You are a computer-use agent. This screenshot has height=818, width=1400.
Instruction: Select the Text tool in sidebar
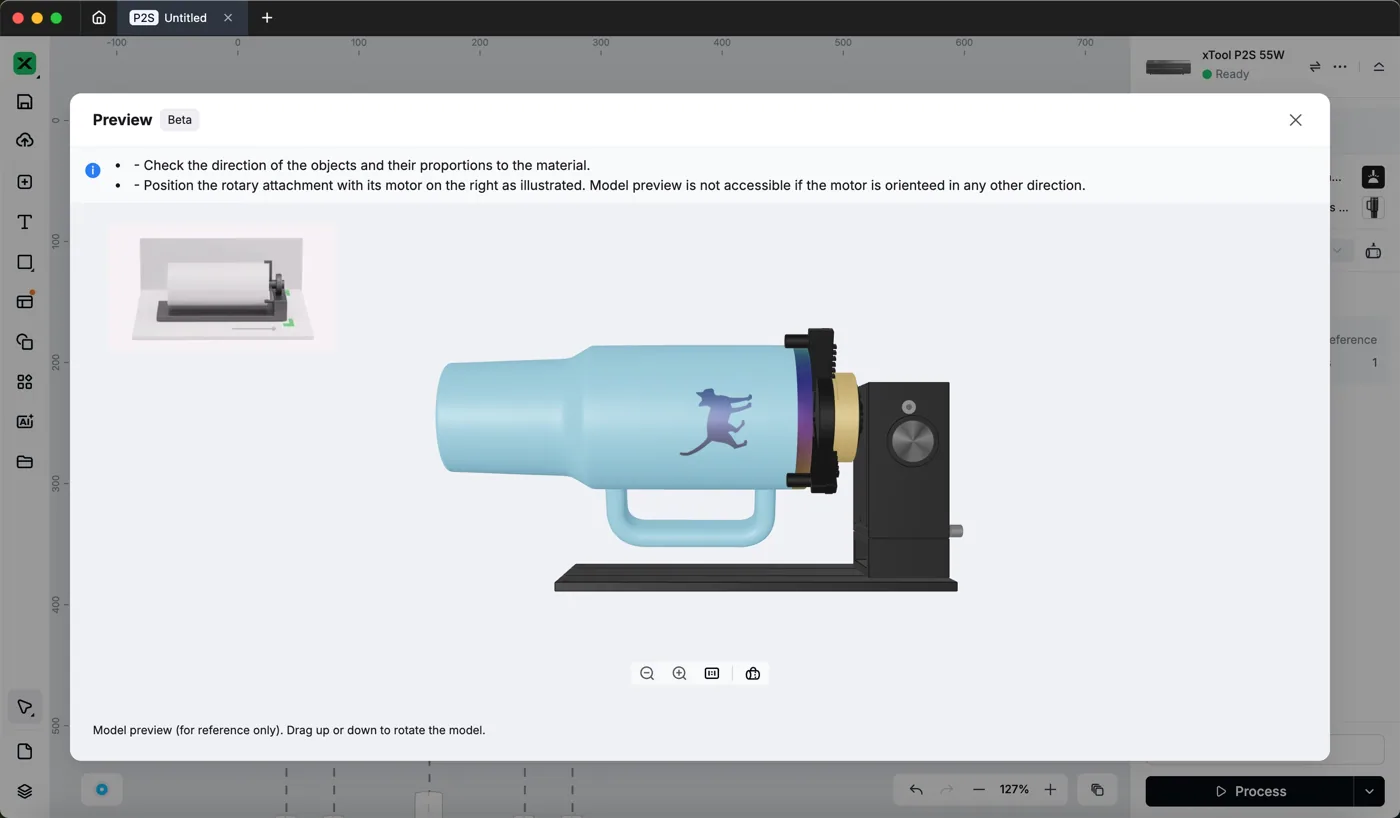(x=25, y=222)
